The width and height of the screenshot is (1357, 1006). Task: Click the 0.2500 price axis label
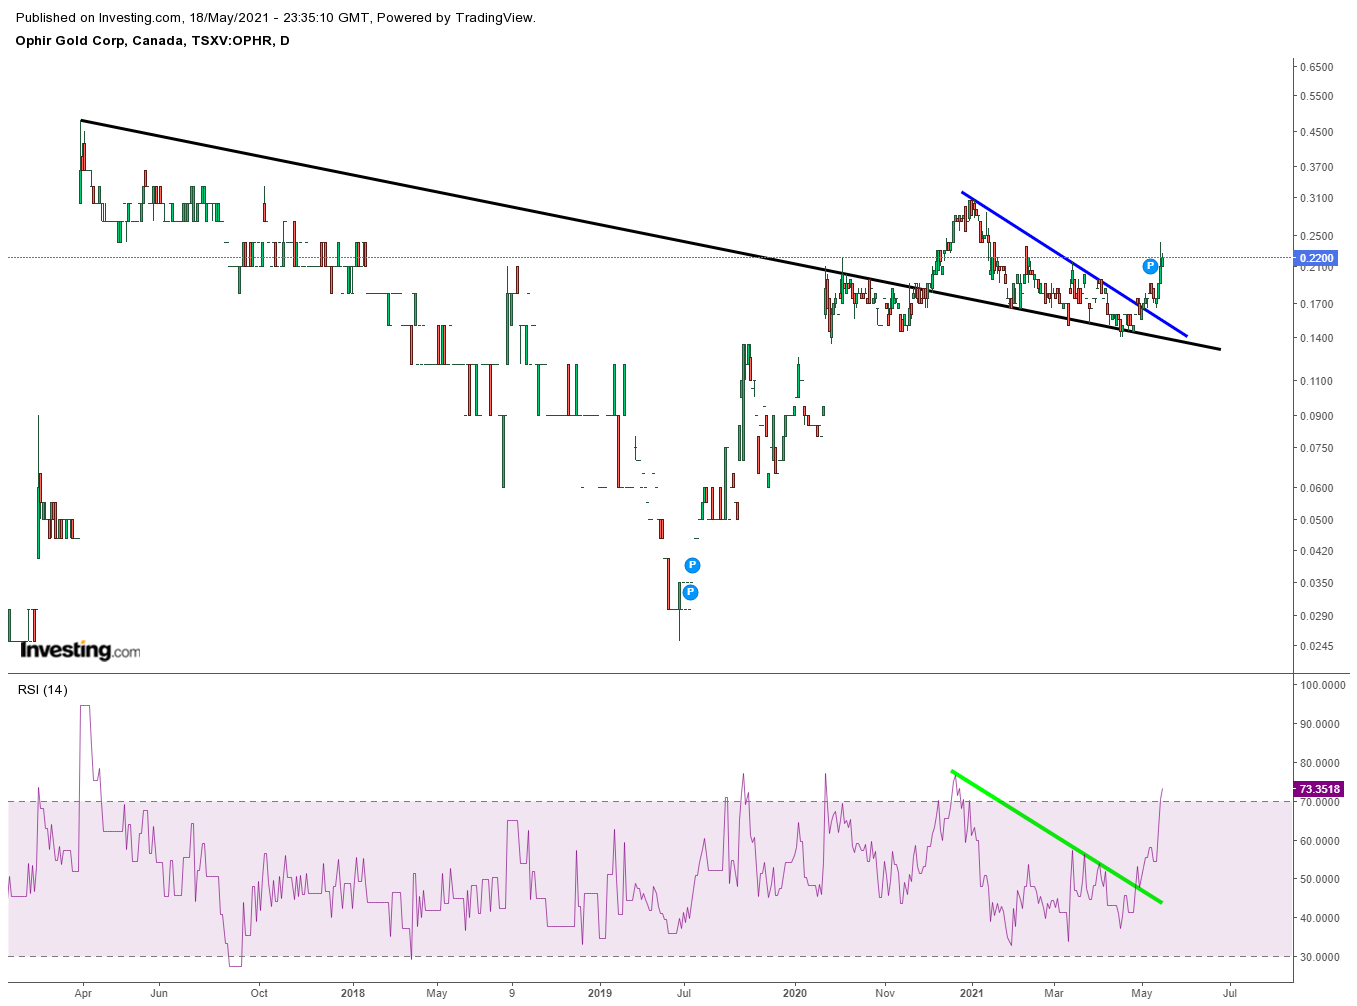[x=1317, y=236]
